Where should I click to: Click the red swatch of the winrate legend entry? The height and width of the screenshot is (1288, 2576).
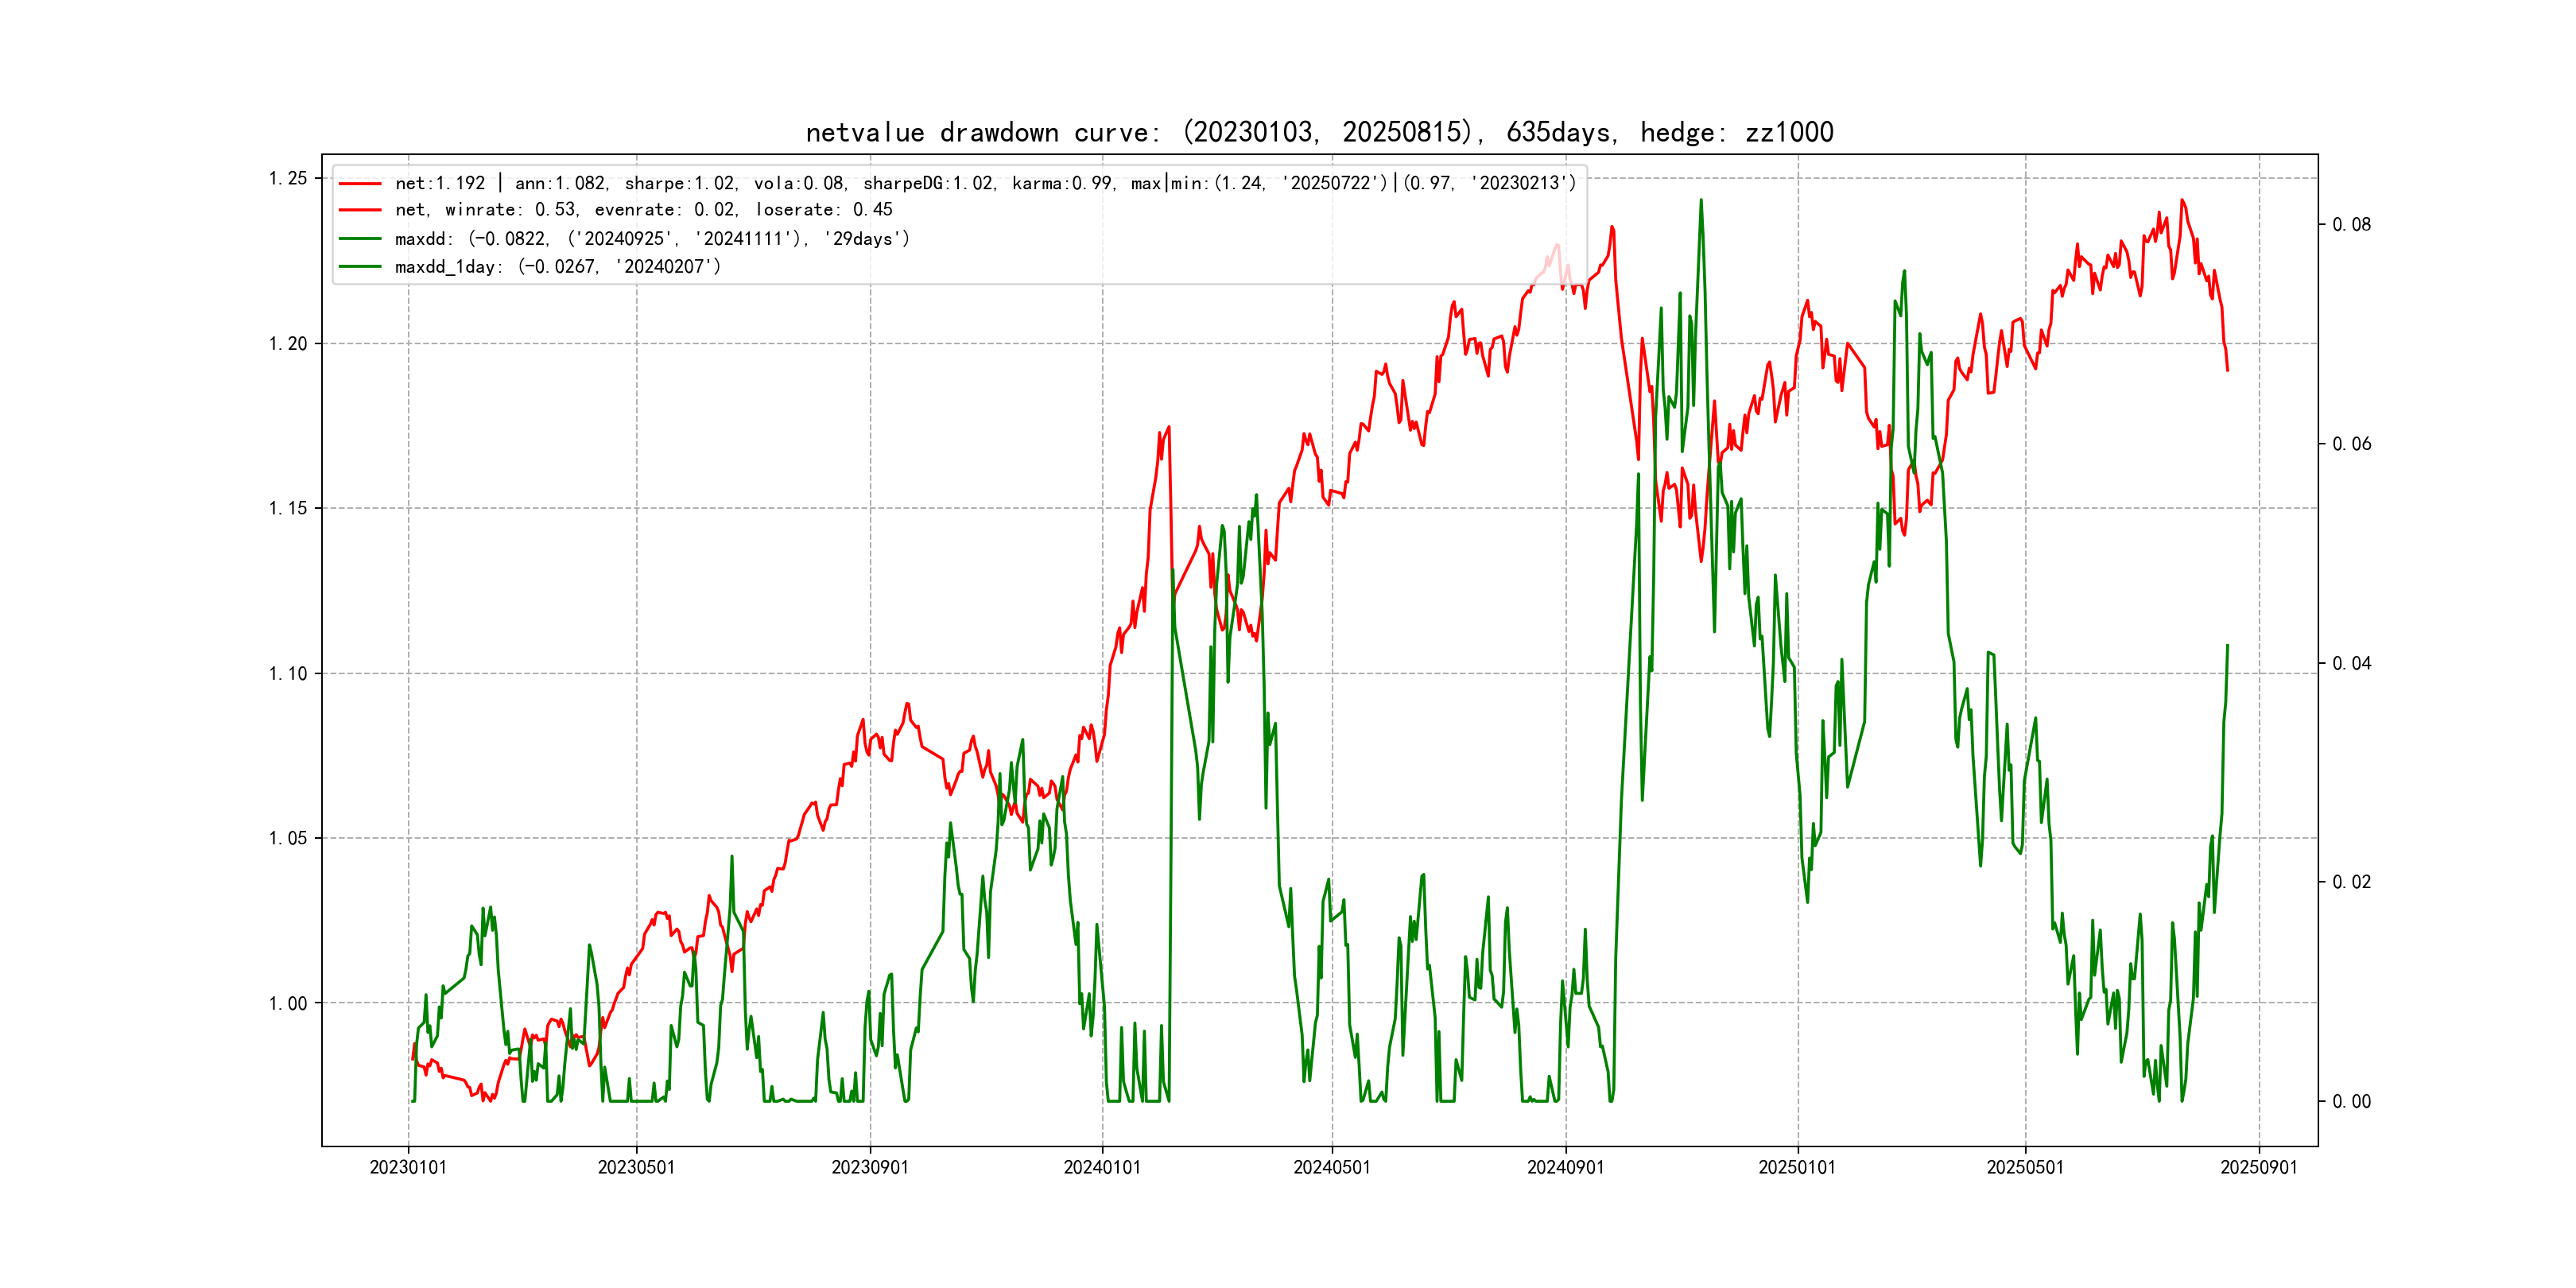tap(360, 210)
